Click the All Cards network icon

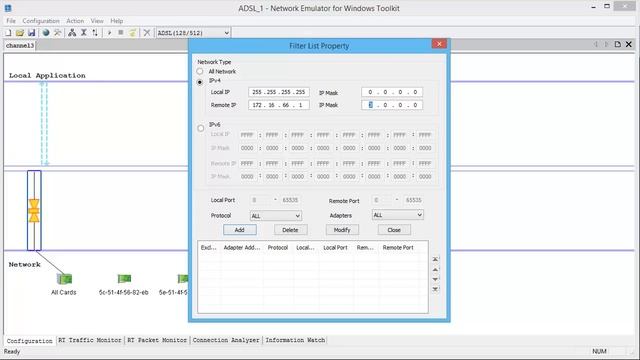[x=64, y=279]
